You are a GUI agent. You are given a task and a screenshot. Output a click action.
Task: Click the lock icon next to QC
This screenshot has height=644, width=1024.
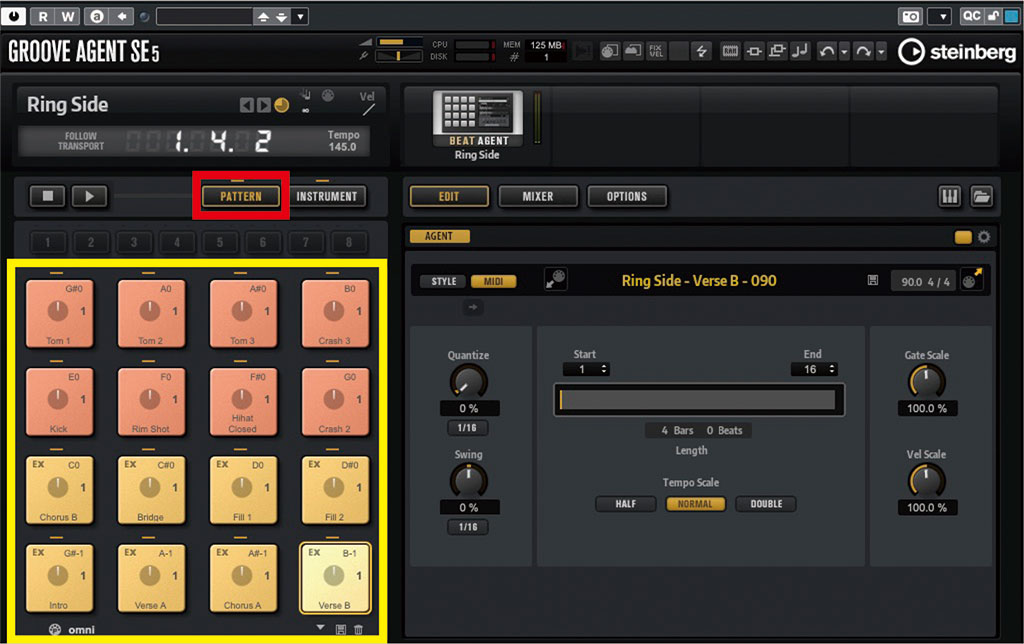pyautogui.click(x=993, y=16)
